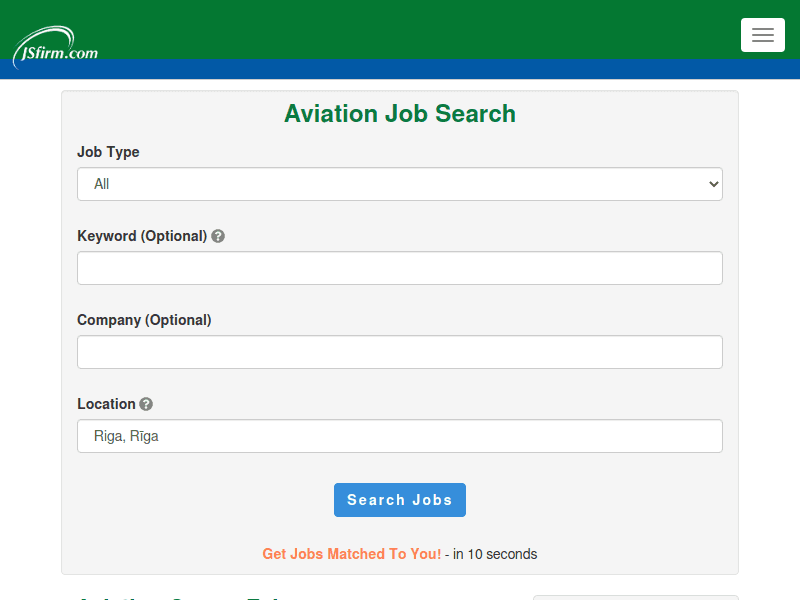Expand the Job Type dropdown
This screenshot has width=800, height=600.
coord(399,184)
